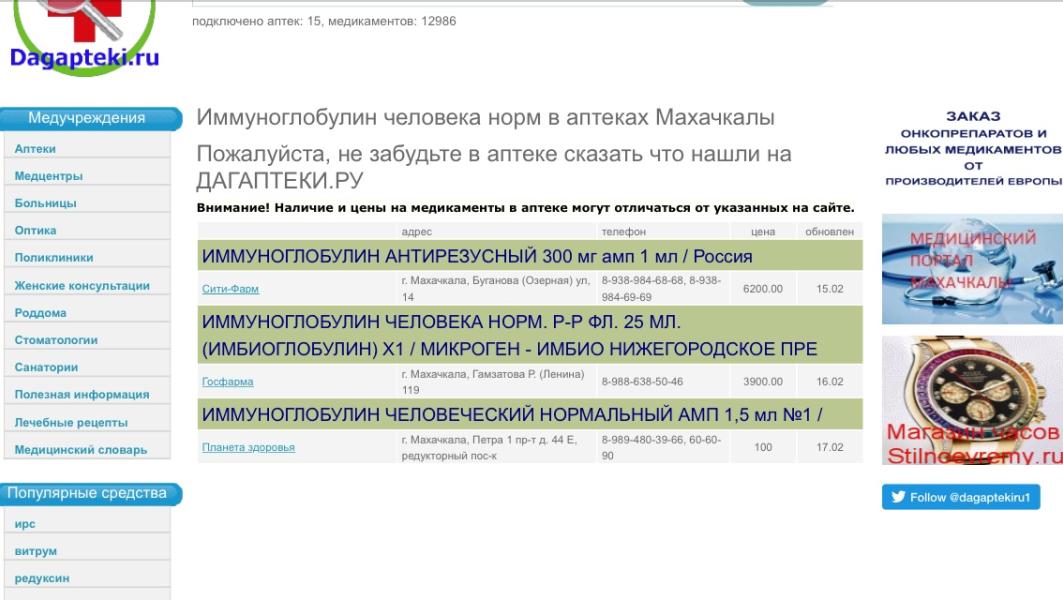
Task: Click Планета здоровья pharmacy link
Action: click(x=248, y=447)
